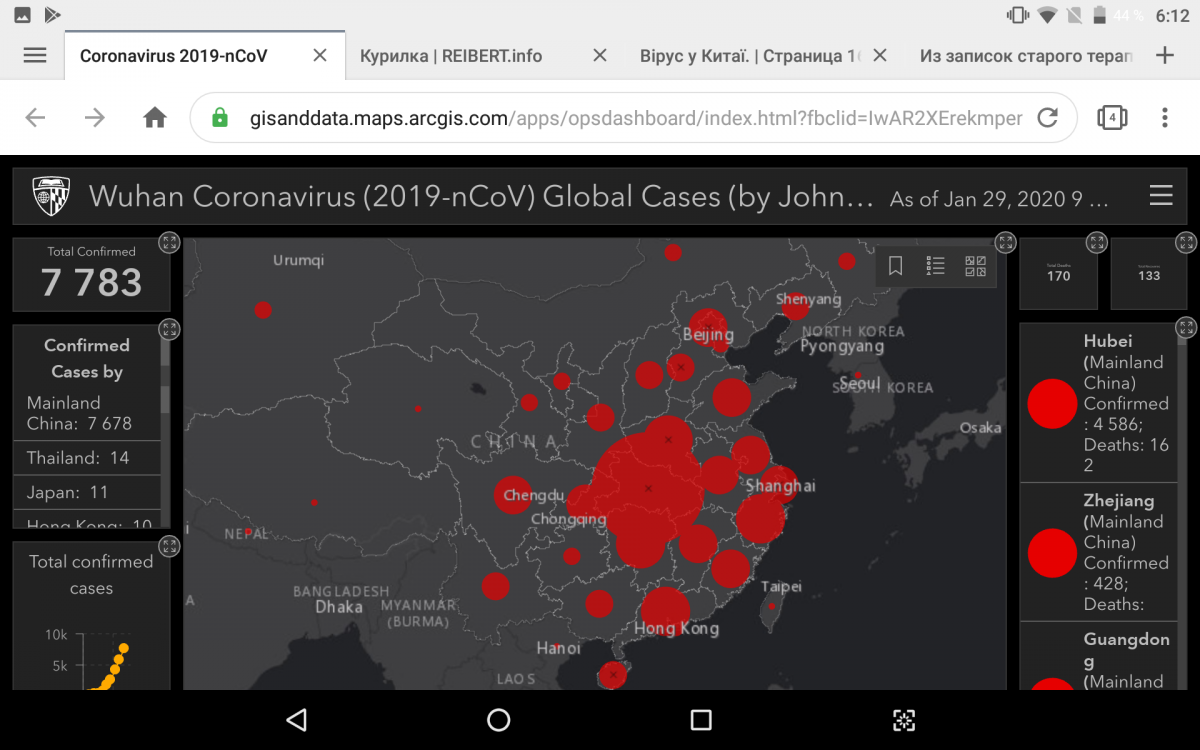This screenshot has width=1200, height=750.
Task: Focus the gisanddata.maps.arcgis.com address bar
Action: click(636, 118)
